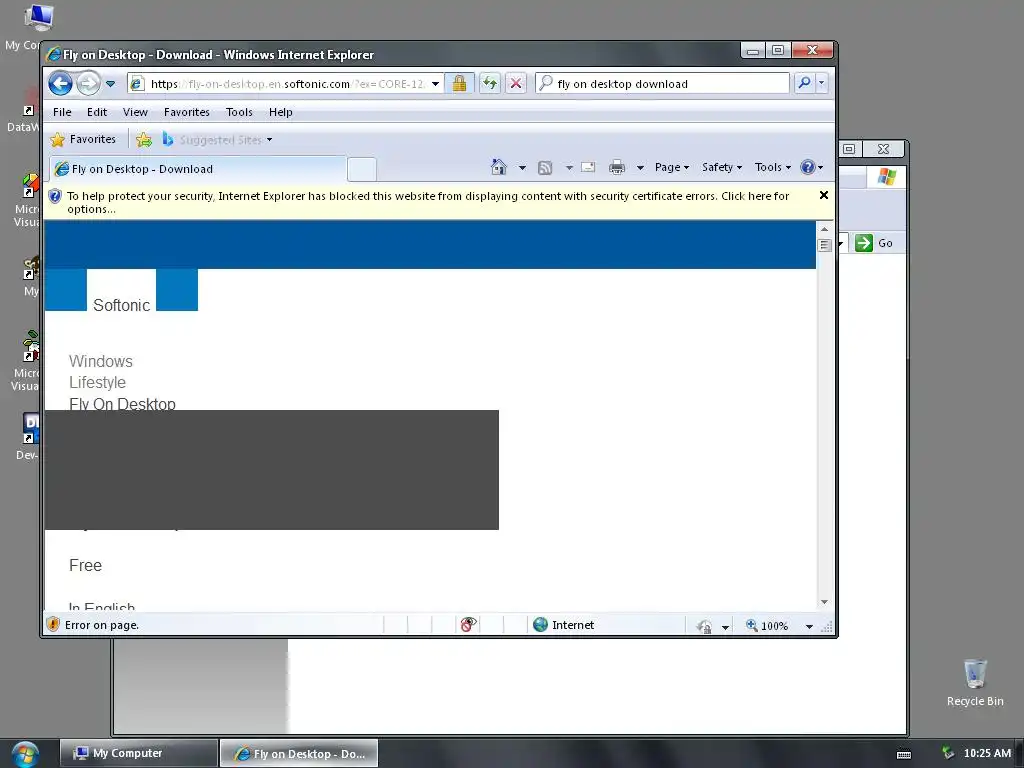Expand the zoom level dropdown arrow
Viewport: 1024px width, 768px height.
pyautogui.click(x=809, y=626)
